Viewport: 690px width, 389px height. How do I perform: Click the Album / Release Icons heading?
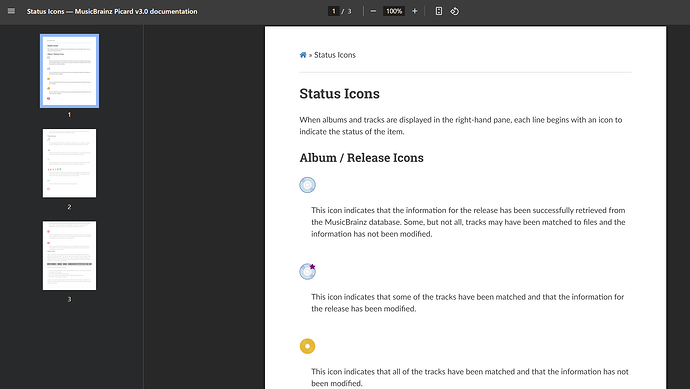click(x=361, y=158)
